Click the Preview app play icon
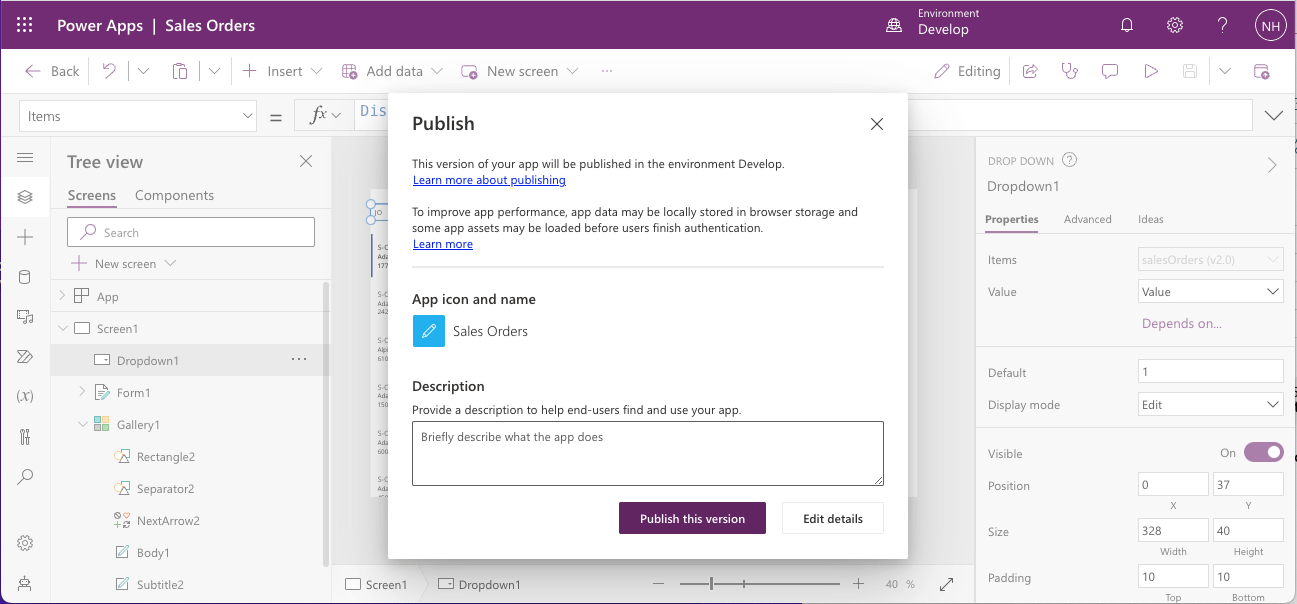This screenshot has height=604, width=1297. [x=1151, y=71]
